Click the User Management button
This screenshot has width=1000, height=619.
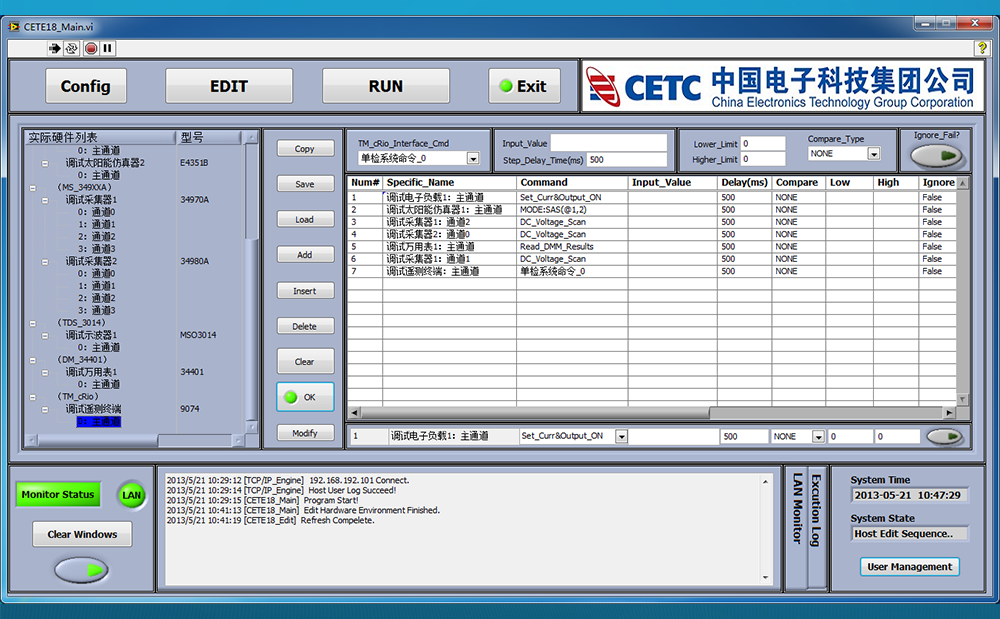(x=909, y=567)
